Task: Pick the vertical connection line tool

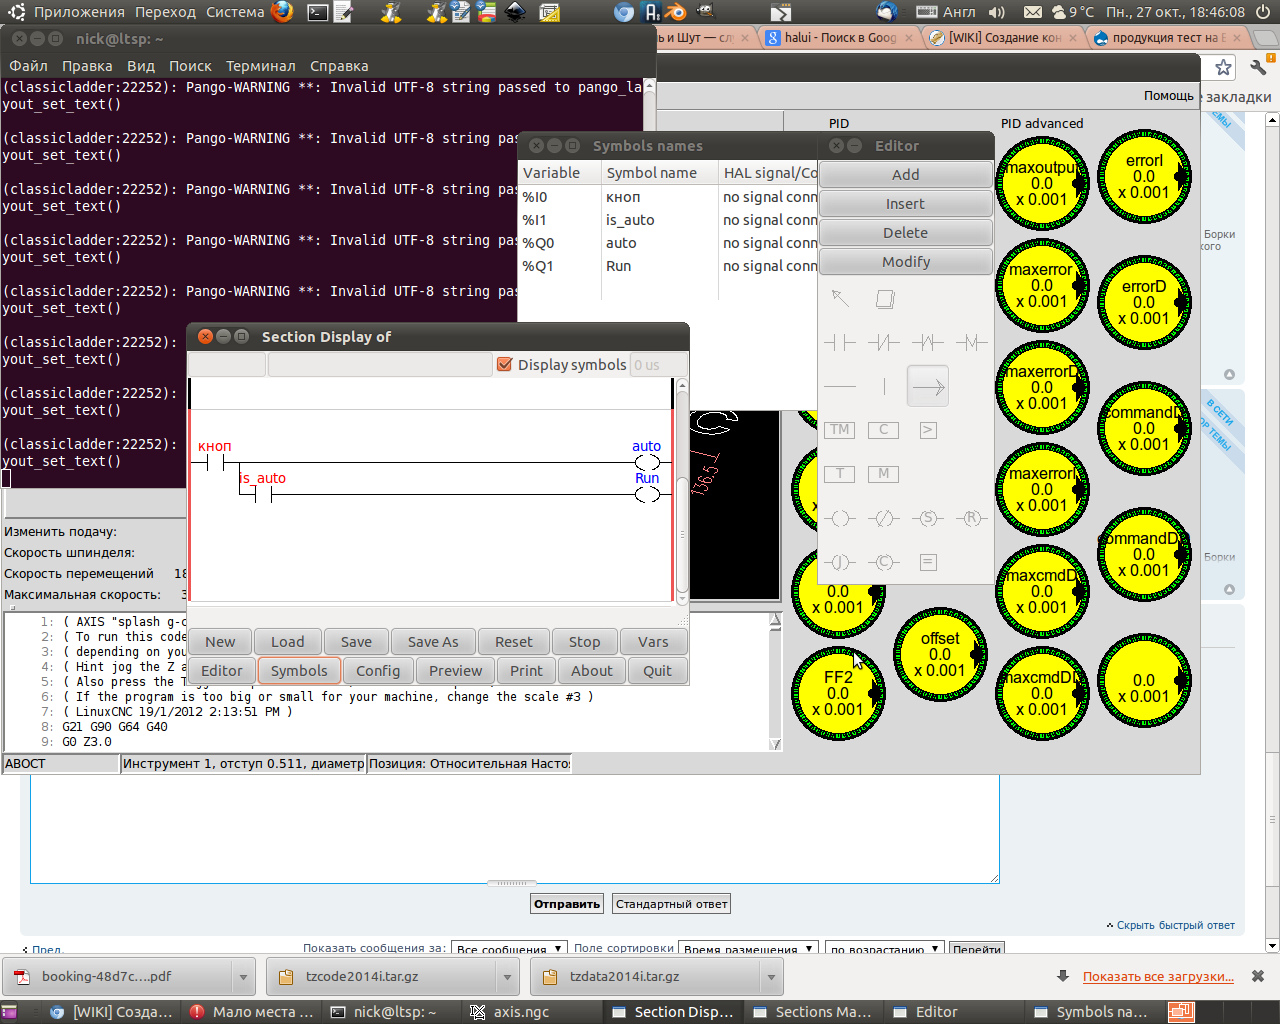Action: (x=884, y=387)
